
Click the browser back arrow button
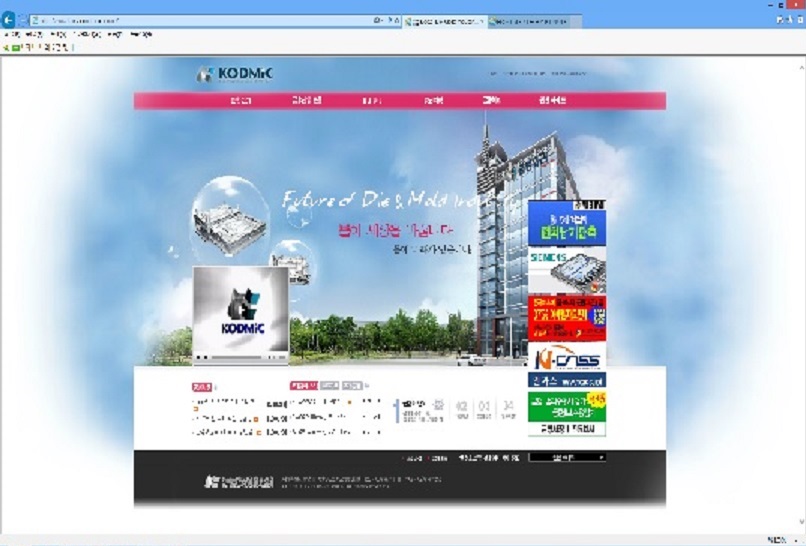coord(9,20)
